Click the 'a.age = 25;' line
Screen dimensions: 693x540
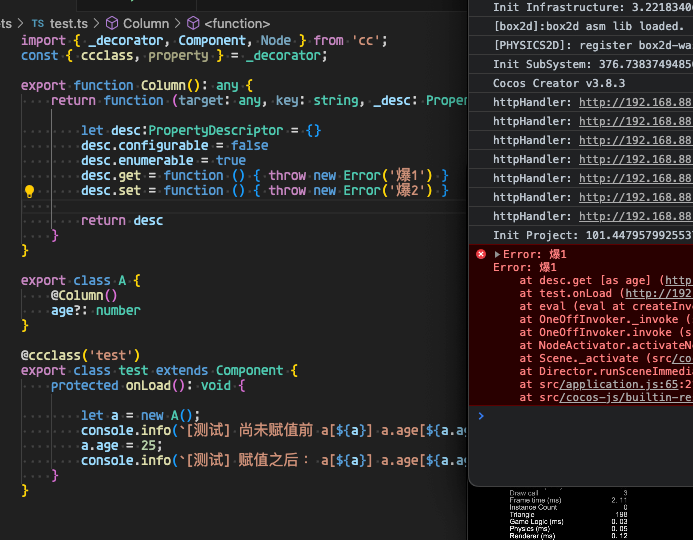(122, 446)
